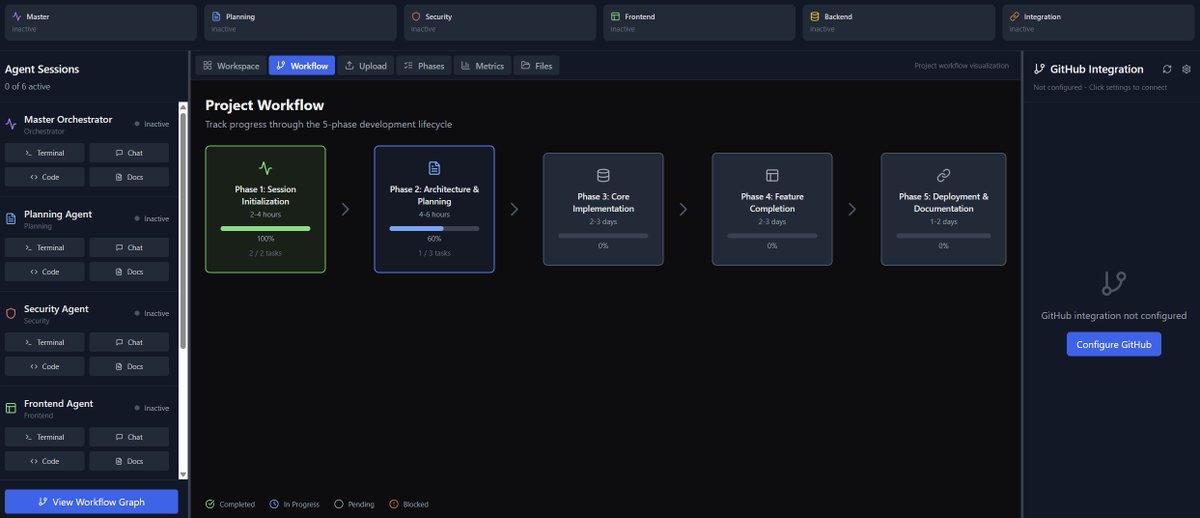This screenshot has width=1200, height=518.
Task: Select the Workflow tab
Action: tap(302, 66)
